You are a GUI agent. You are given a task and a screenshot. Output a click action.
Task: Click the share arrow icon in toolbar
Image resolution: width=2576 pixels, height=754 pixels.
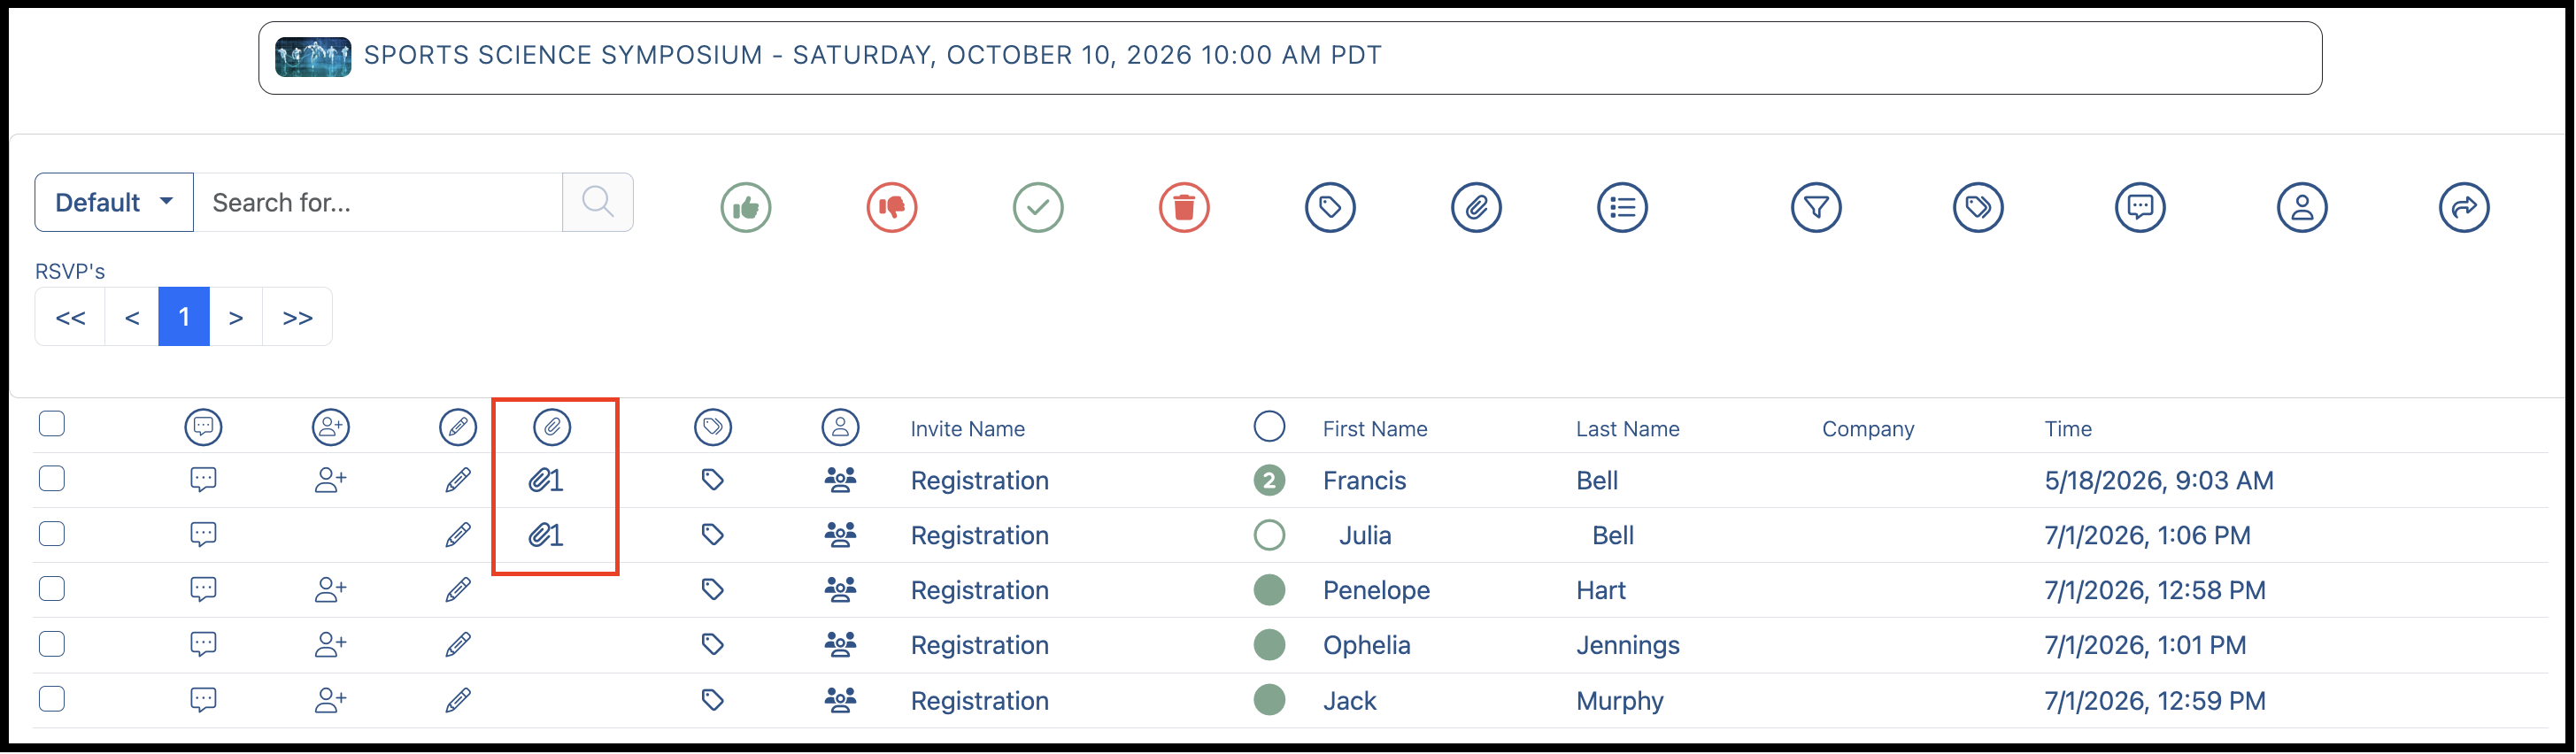point(2464,208)
